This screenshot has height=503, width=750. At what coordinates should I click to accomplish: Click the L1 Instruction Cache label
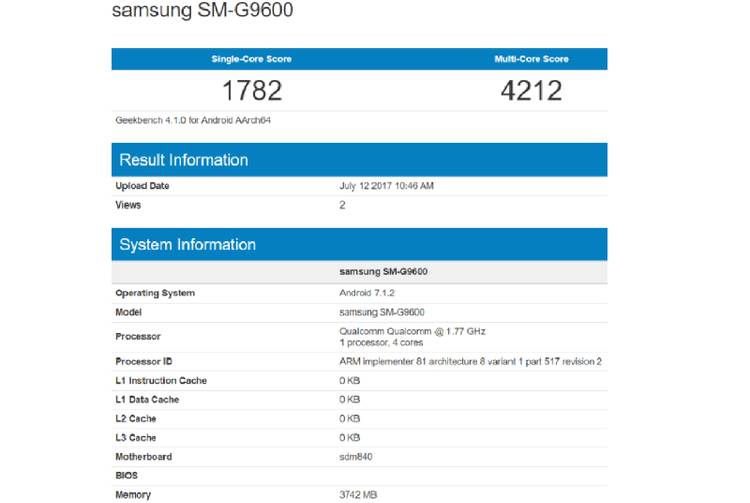coord(161,380)
